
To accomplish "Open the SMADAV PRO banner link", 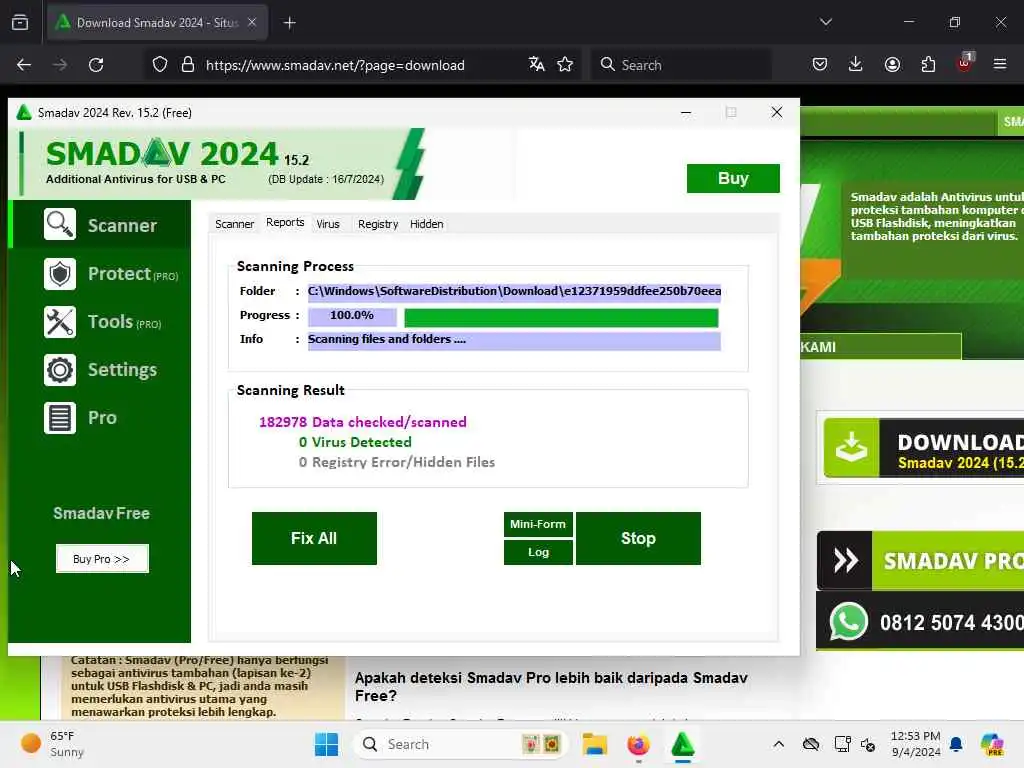I will (x=921, y=560).
